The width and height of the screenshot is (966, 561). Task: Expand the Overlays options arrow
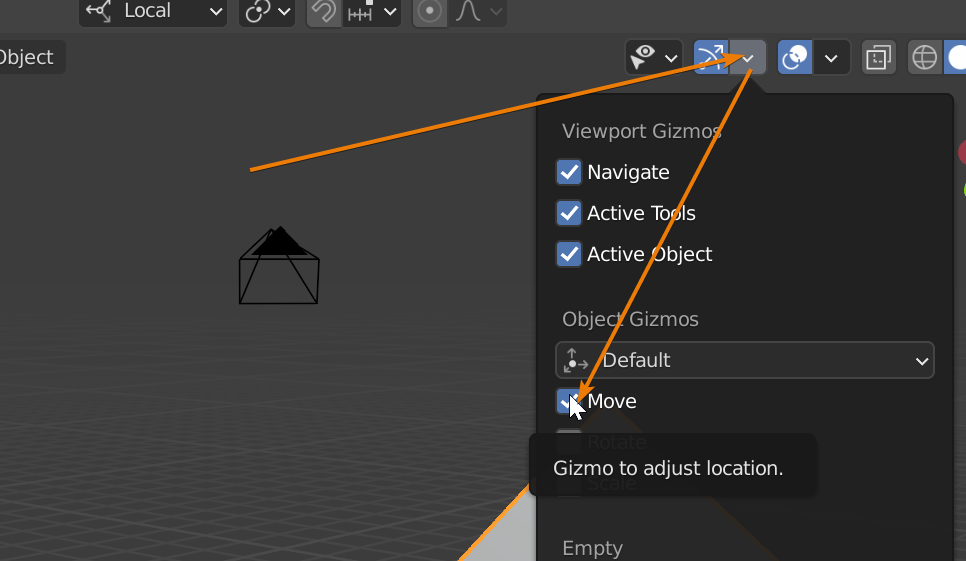click(831, 58)
